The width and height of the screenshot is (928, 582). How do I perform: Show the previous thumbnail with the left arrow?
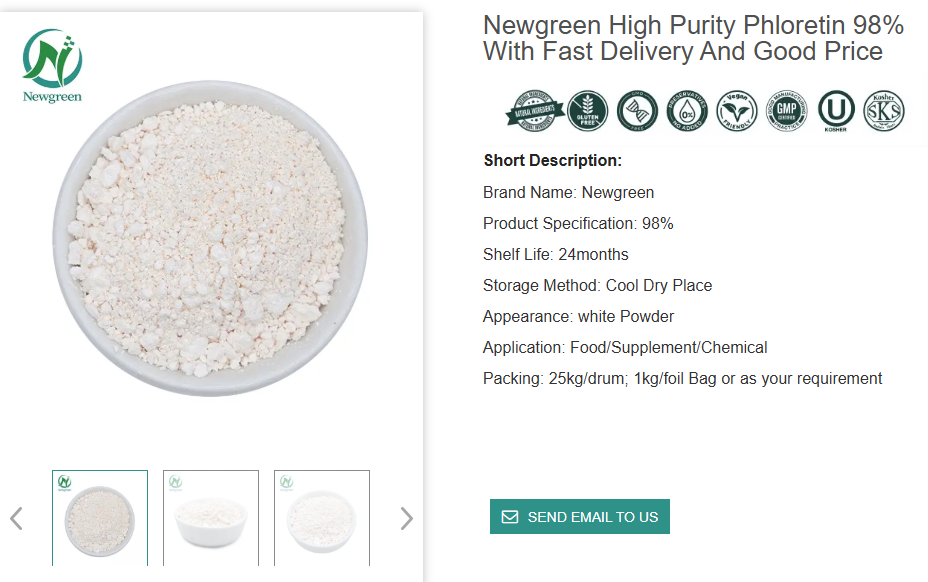coord(16,518)
